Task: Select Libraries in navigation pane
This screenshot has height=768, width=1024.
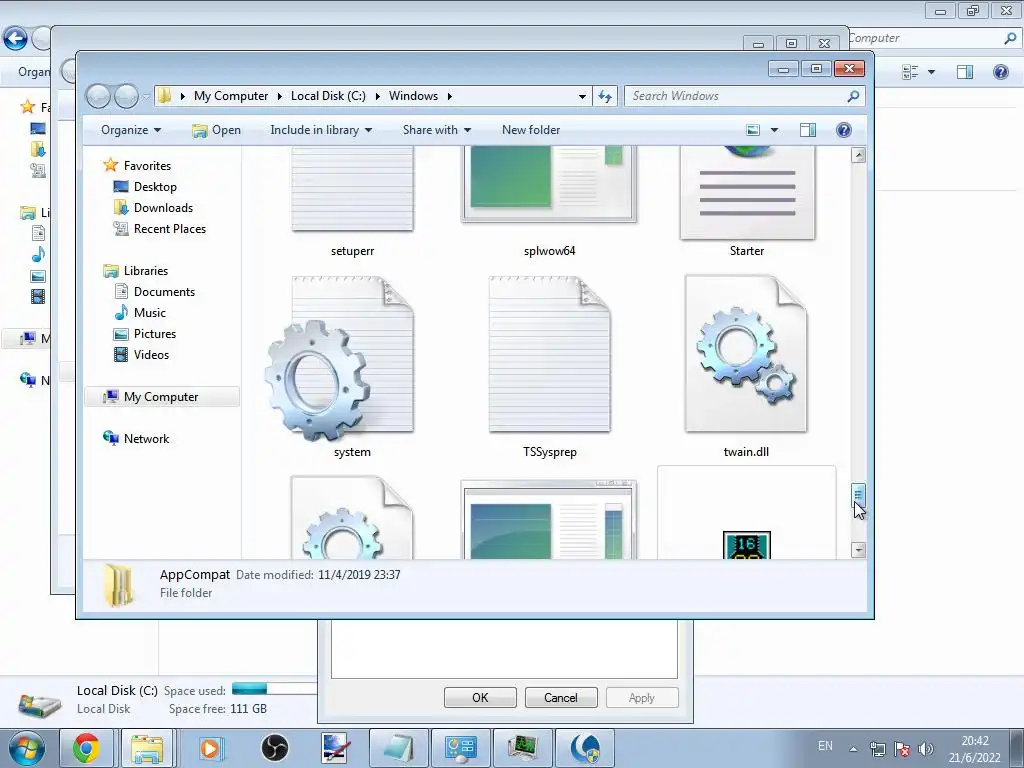Action: (146, 270)
